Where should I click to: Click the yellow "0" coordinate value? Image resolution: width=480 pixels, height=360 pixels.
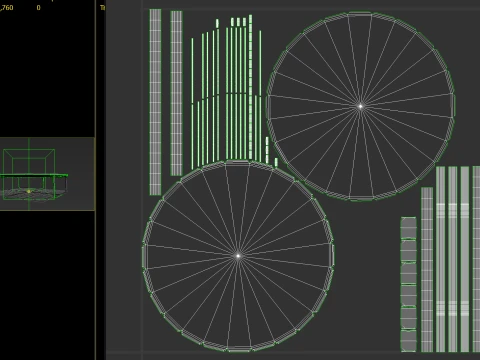(x=38, y=8)
